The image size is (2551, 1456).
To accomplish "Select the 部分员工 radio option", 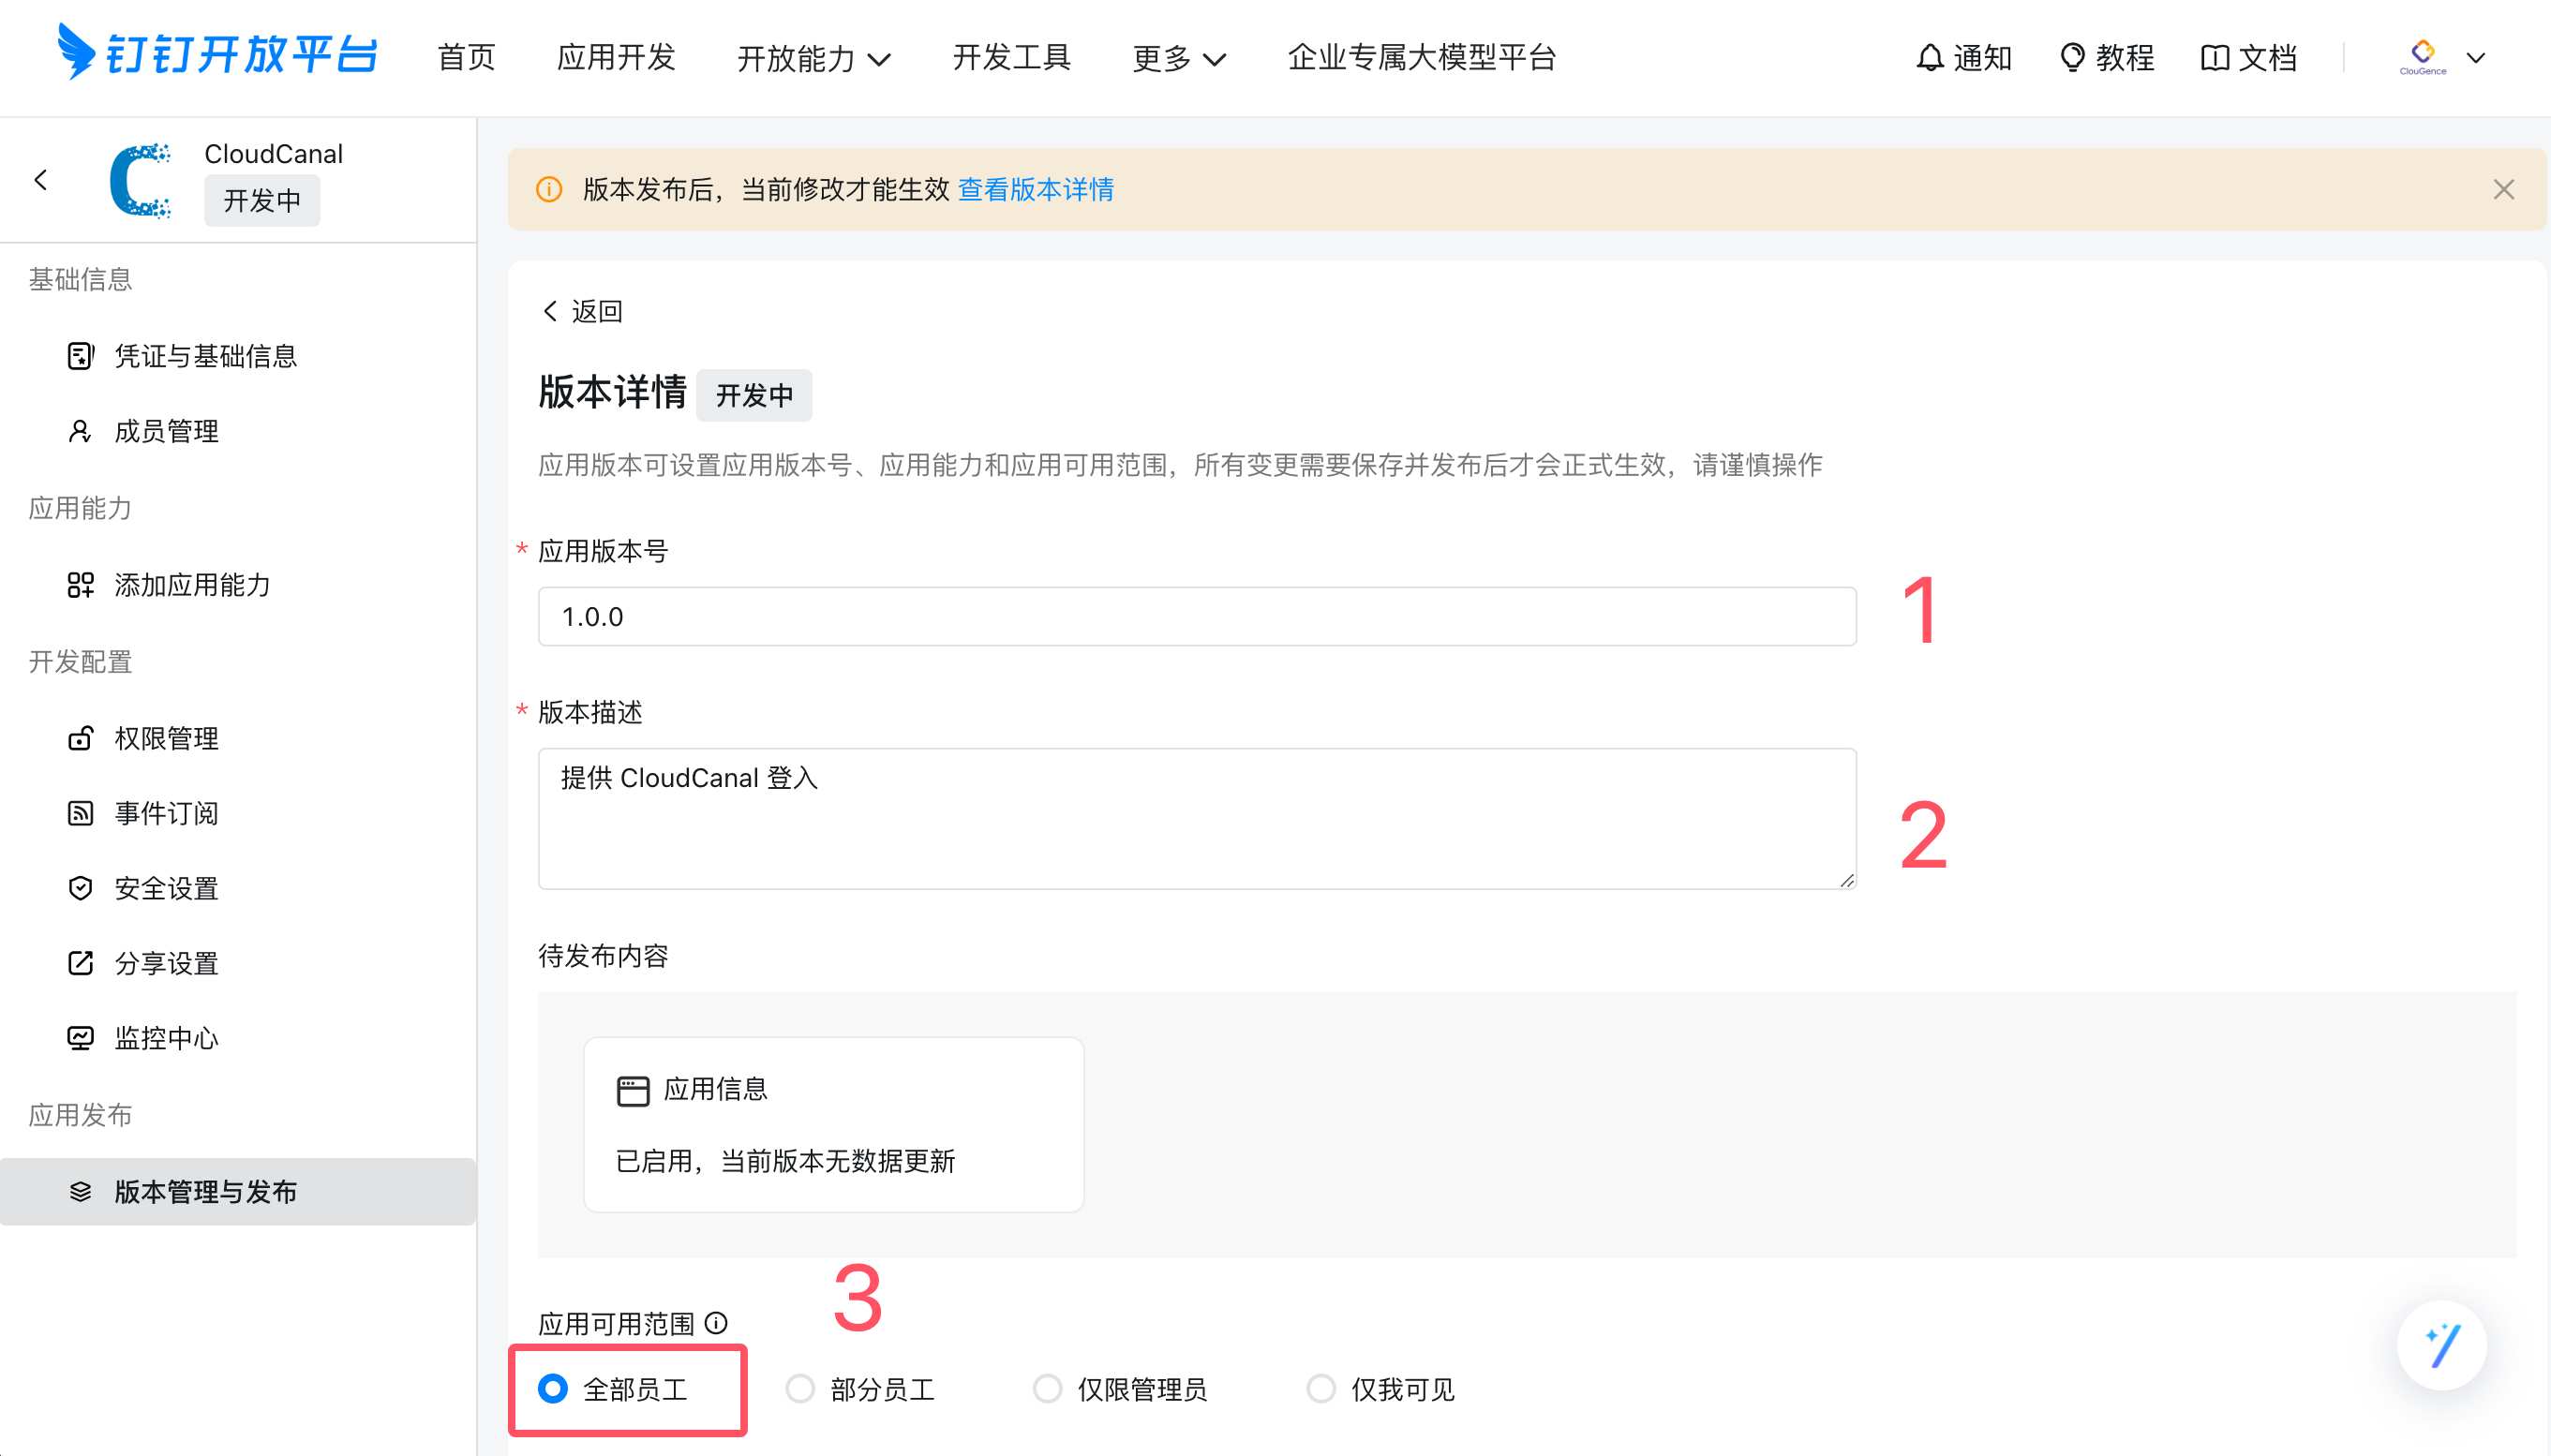I will point(800,1389).
